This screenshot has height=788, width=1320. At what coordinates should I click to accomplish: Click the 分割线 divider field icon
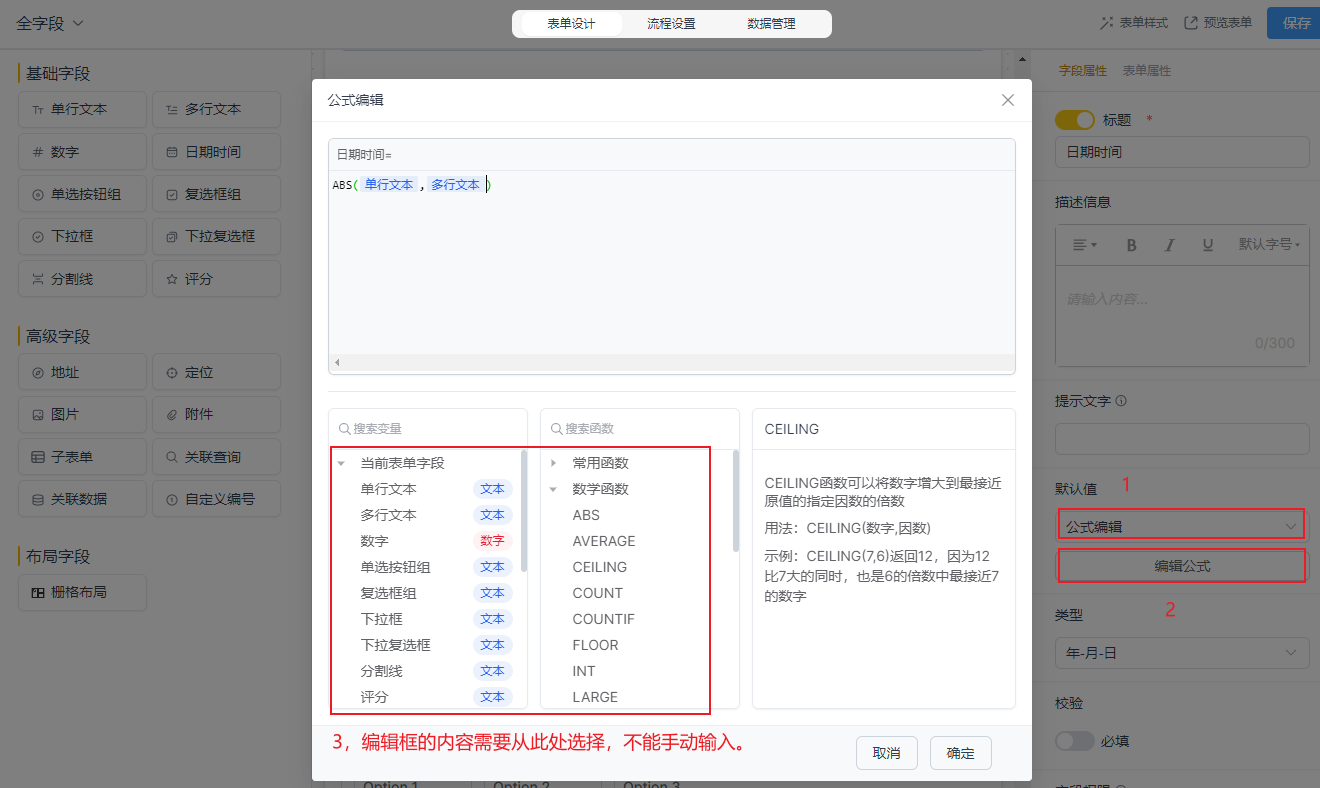click(x=38, y=280)
